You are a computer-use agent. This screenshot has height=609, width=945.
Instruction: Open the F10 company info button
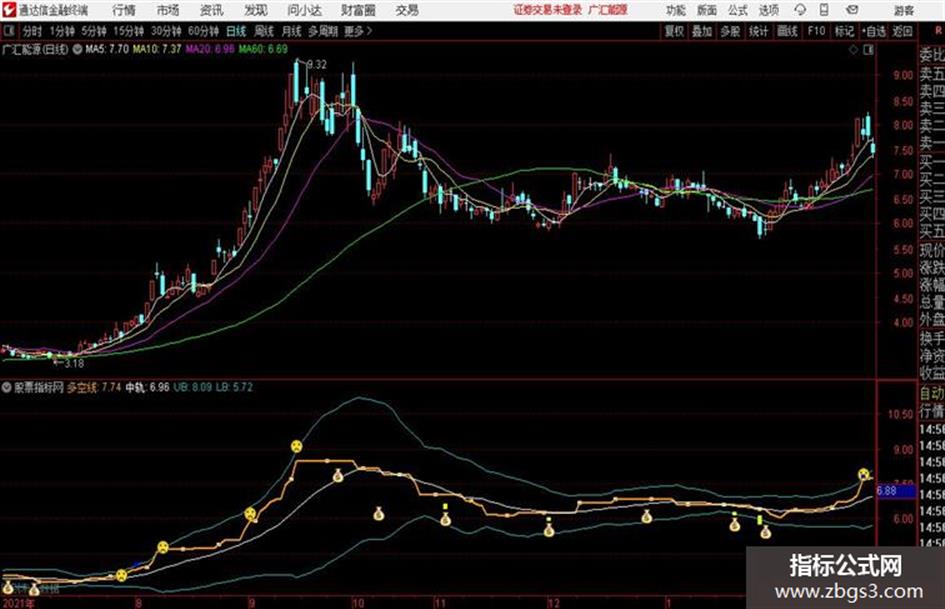click(816, 31)
